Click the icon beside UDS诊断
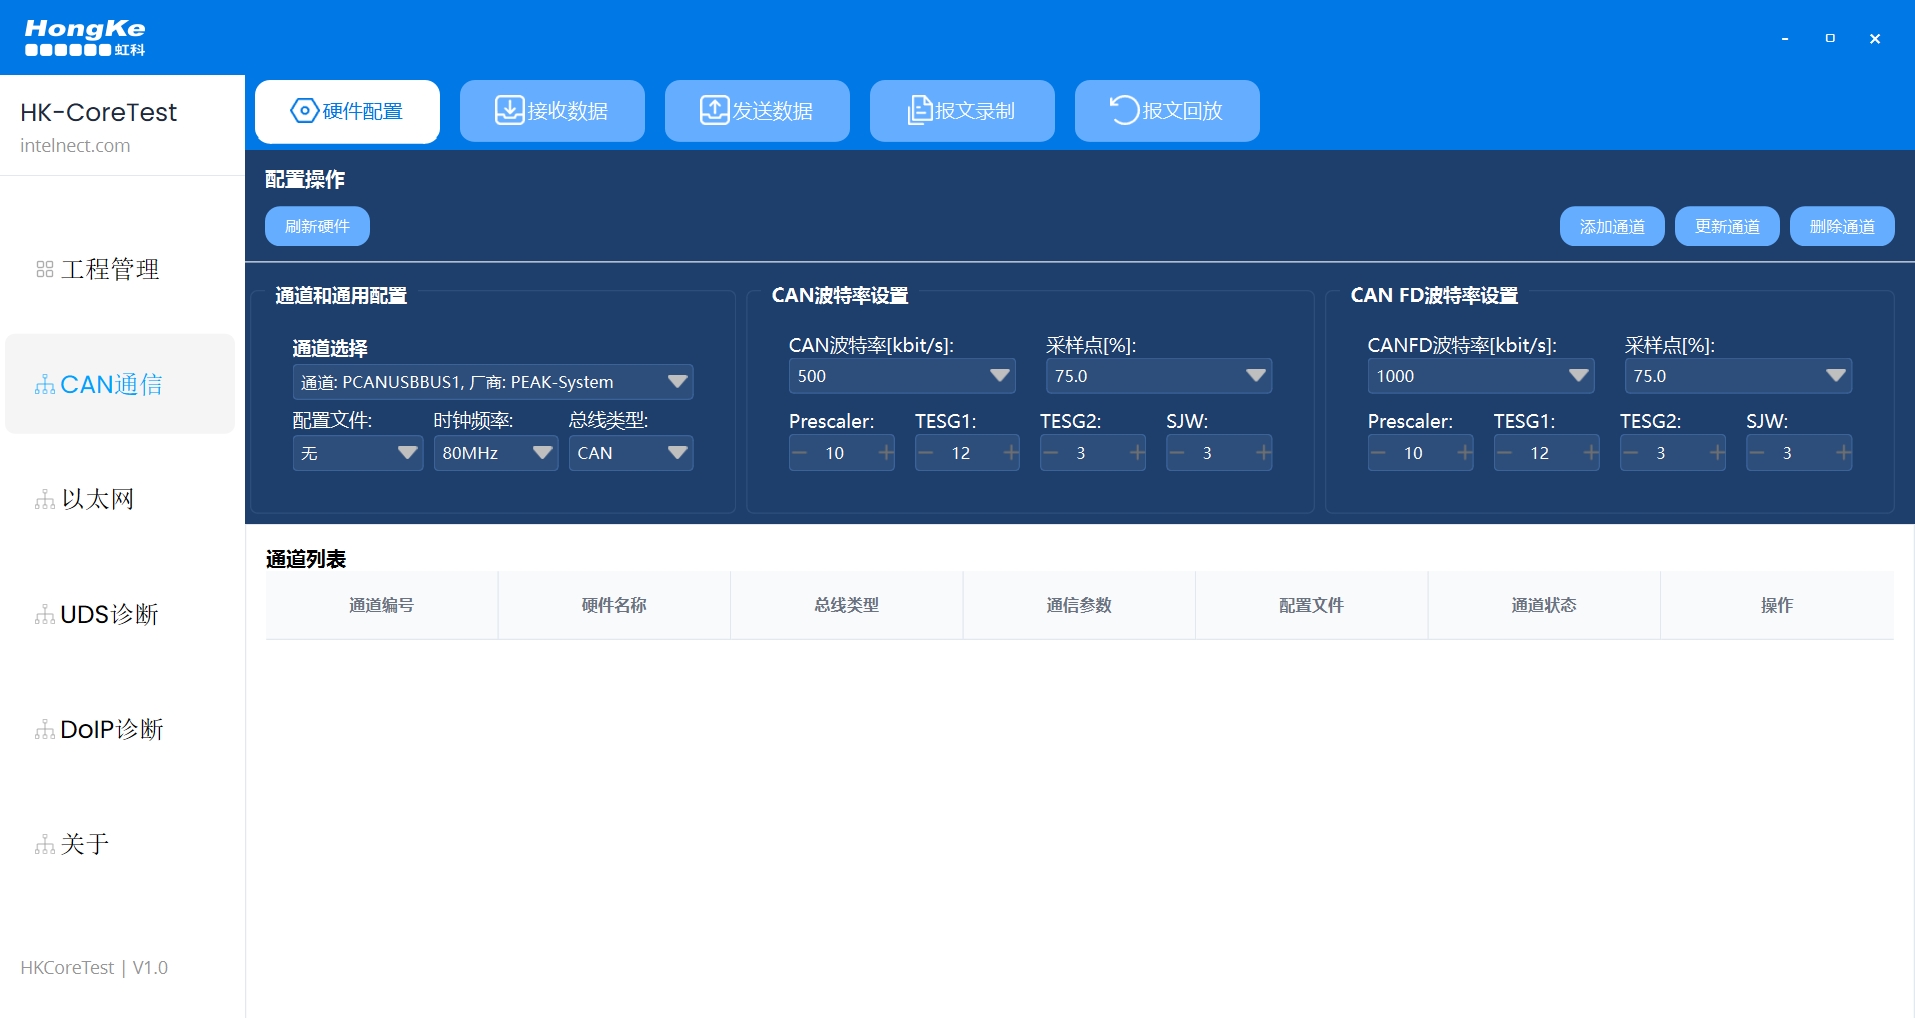1915x1018 pixels. coord(45,615)
